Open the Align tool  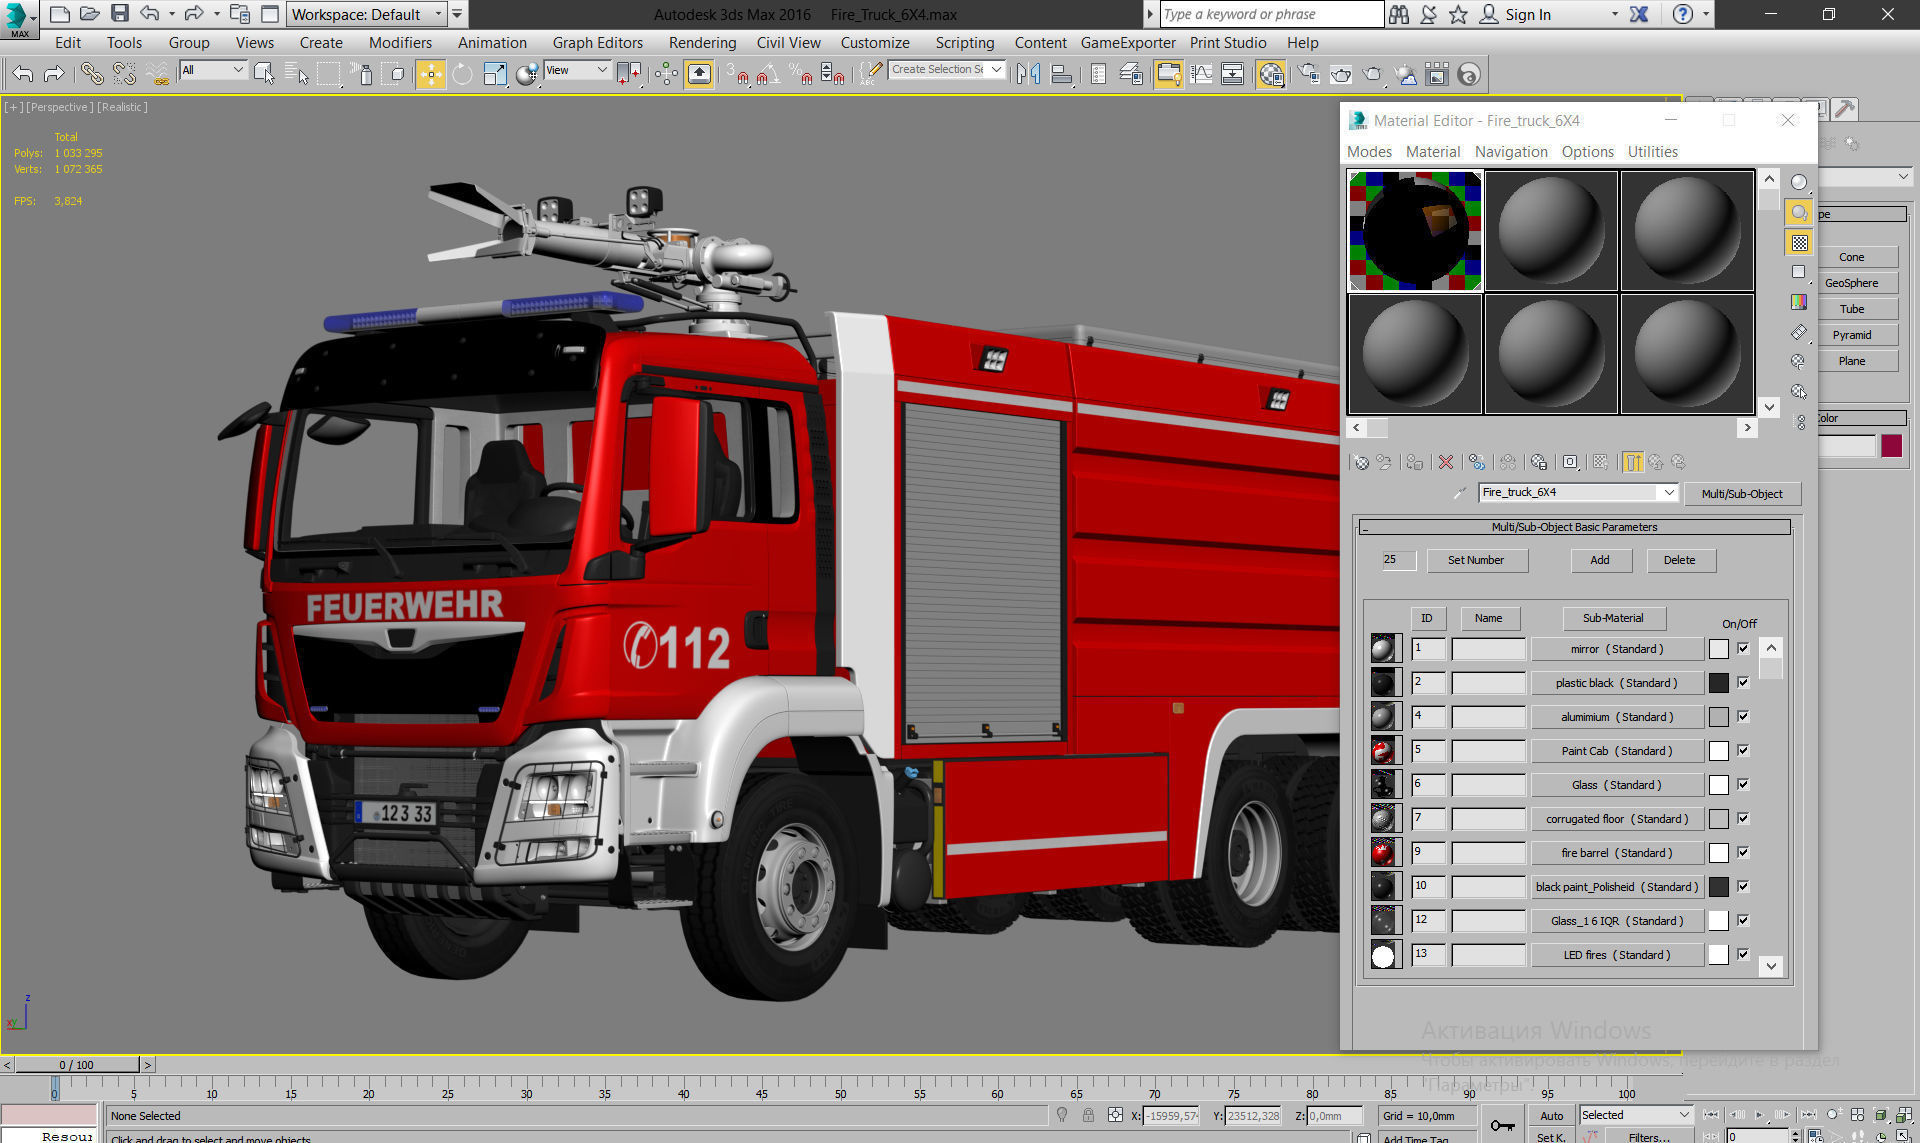1062,74
